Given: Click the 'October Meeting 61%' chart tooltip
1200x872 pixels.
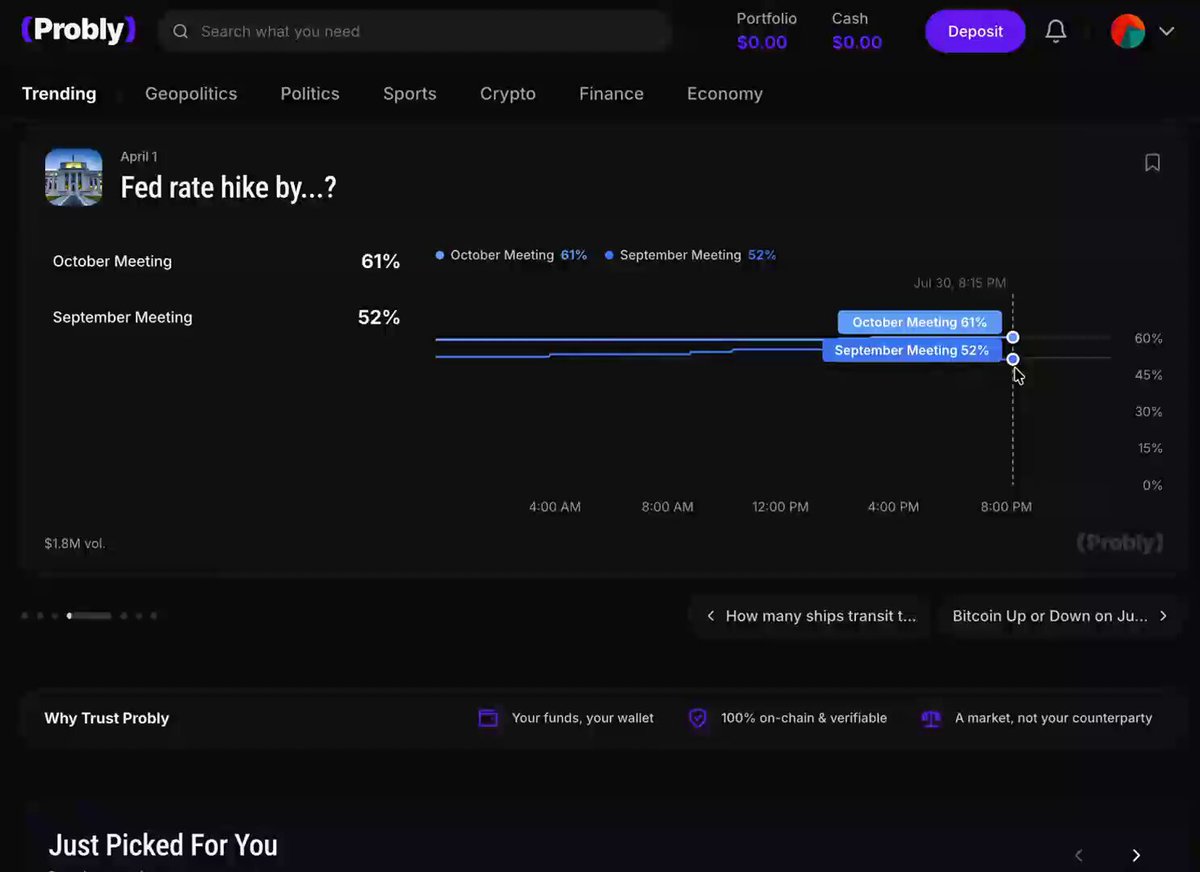Looking at the screenshot, I should [x=920, y=322].
